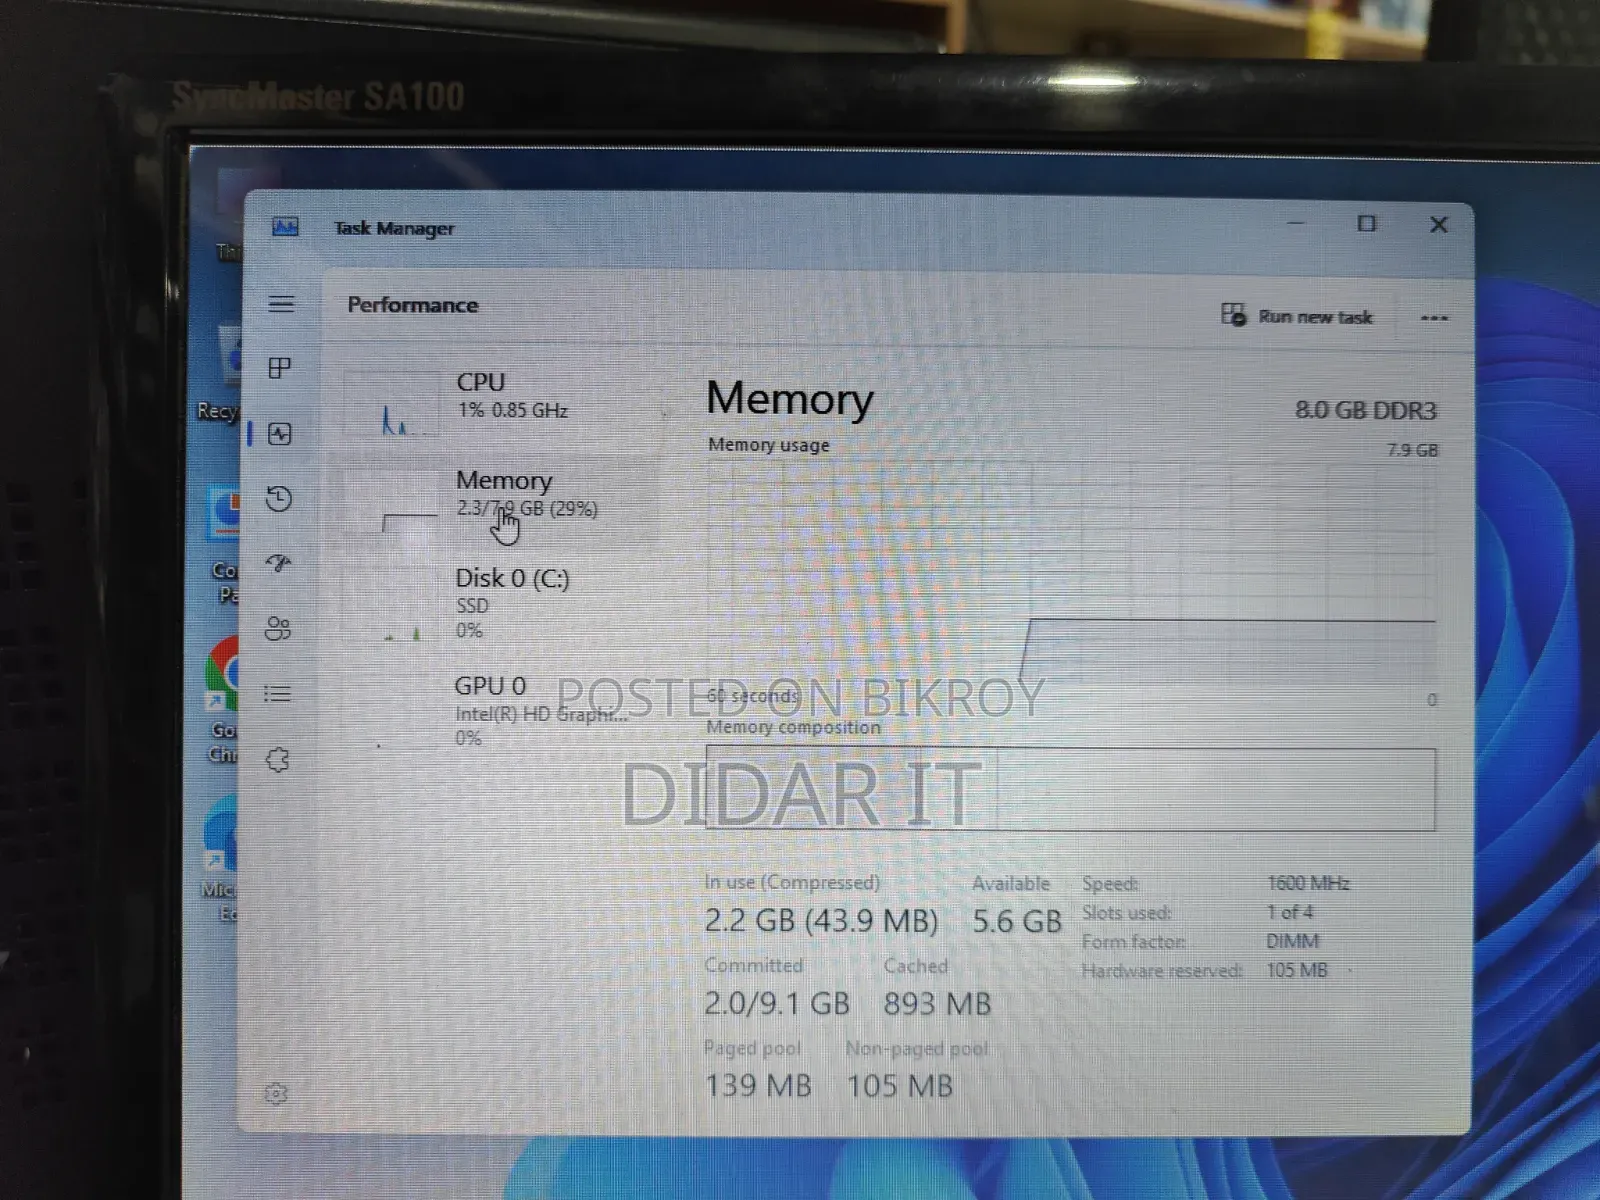
Task: Open the three-dot more options menu
Action: click(1434, 318)
